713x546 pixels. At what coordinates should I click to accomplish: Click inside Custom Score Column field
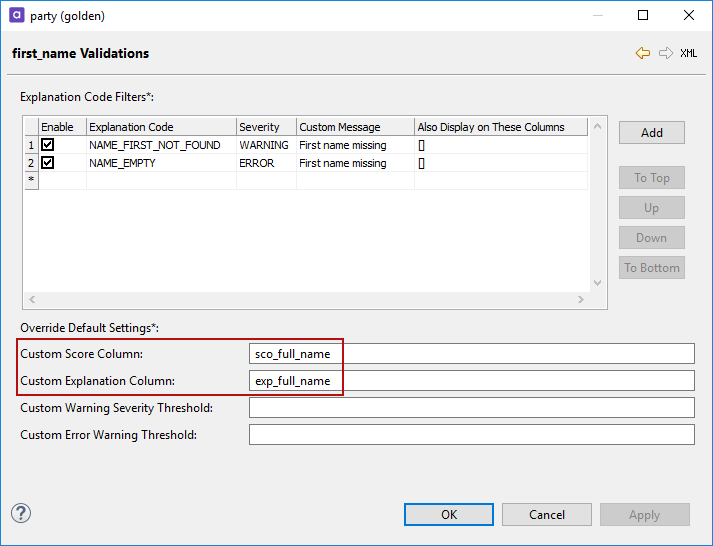[471, 354]
